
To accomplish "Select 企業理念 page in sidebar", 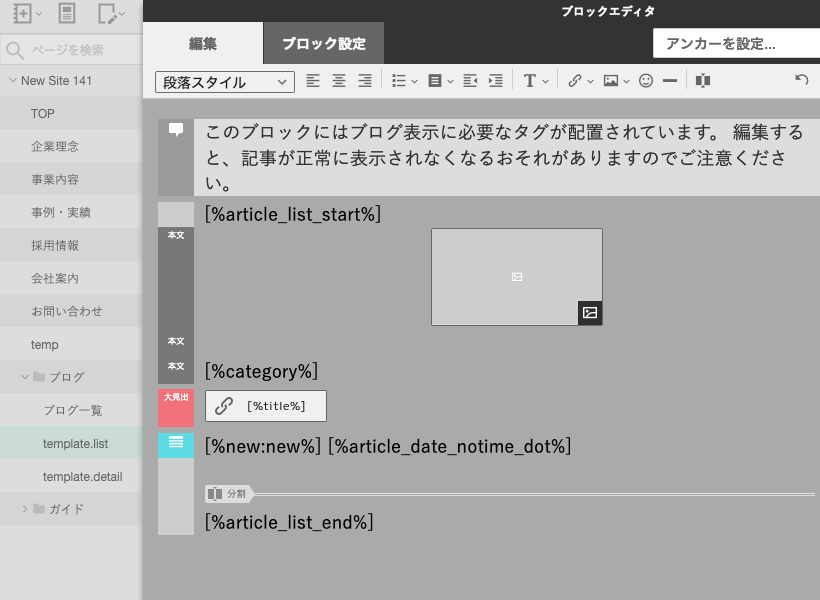I will [71, 146].
